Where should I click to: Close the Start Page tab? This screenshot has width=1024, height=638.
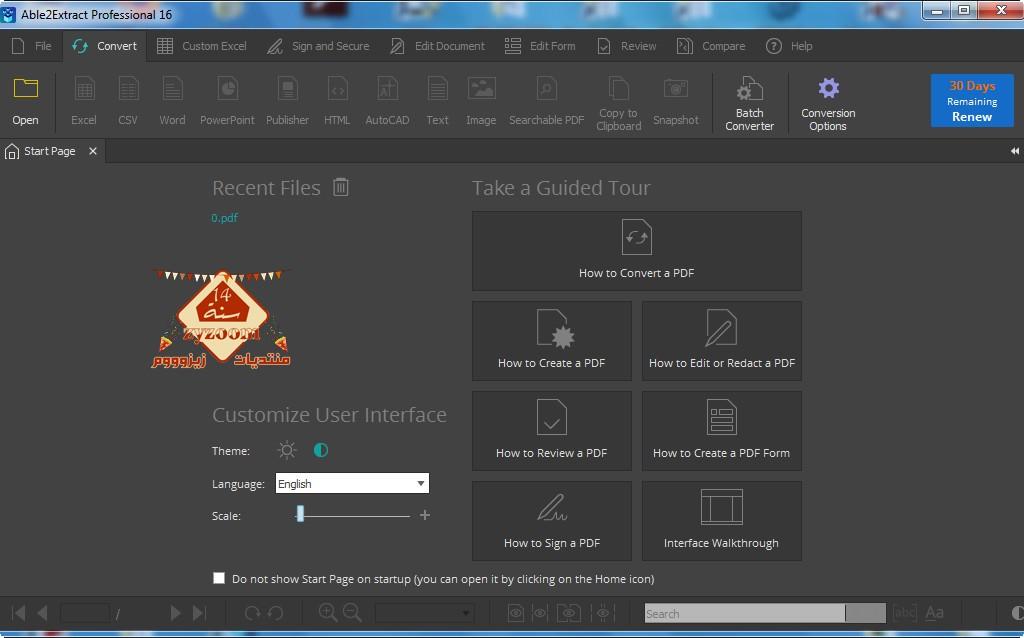point(93,151)
